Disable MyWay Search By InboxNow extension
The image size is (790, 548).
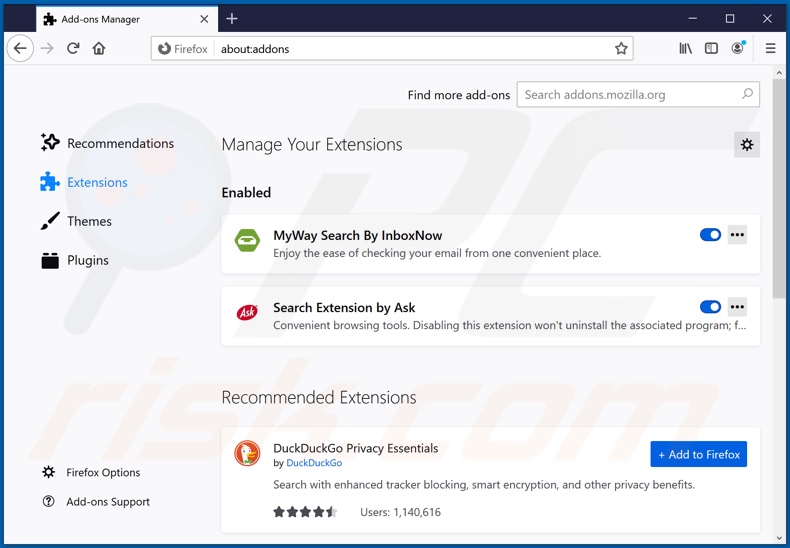(710, 235)
